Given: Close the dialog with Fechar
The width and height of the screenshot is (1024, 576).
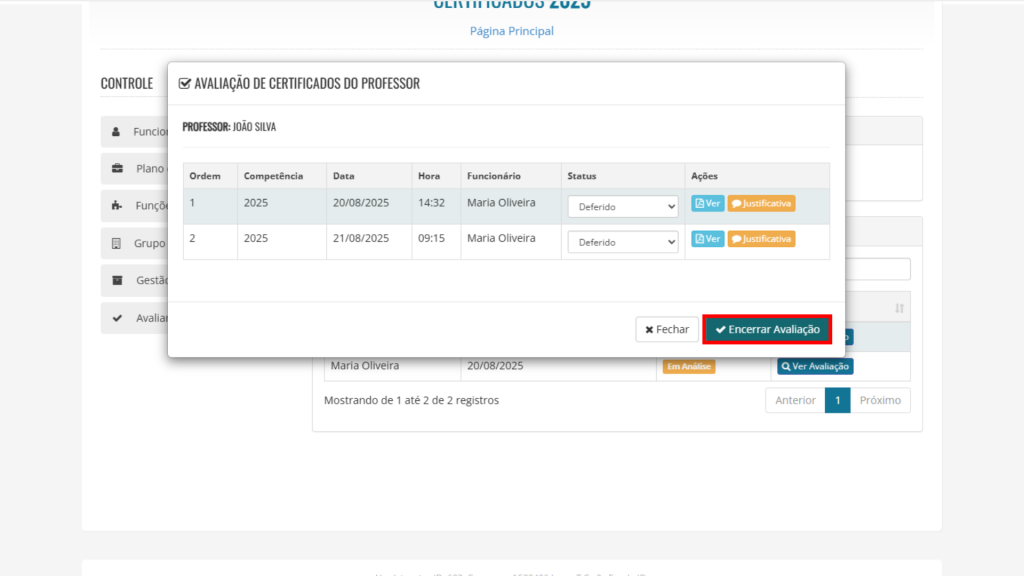Looking at the screenshot, I should click(667, 329).
